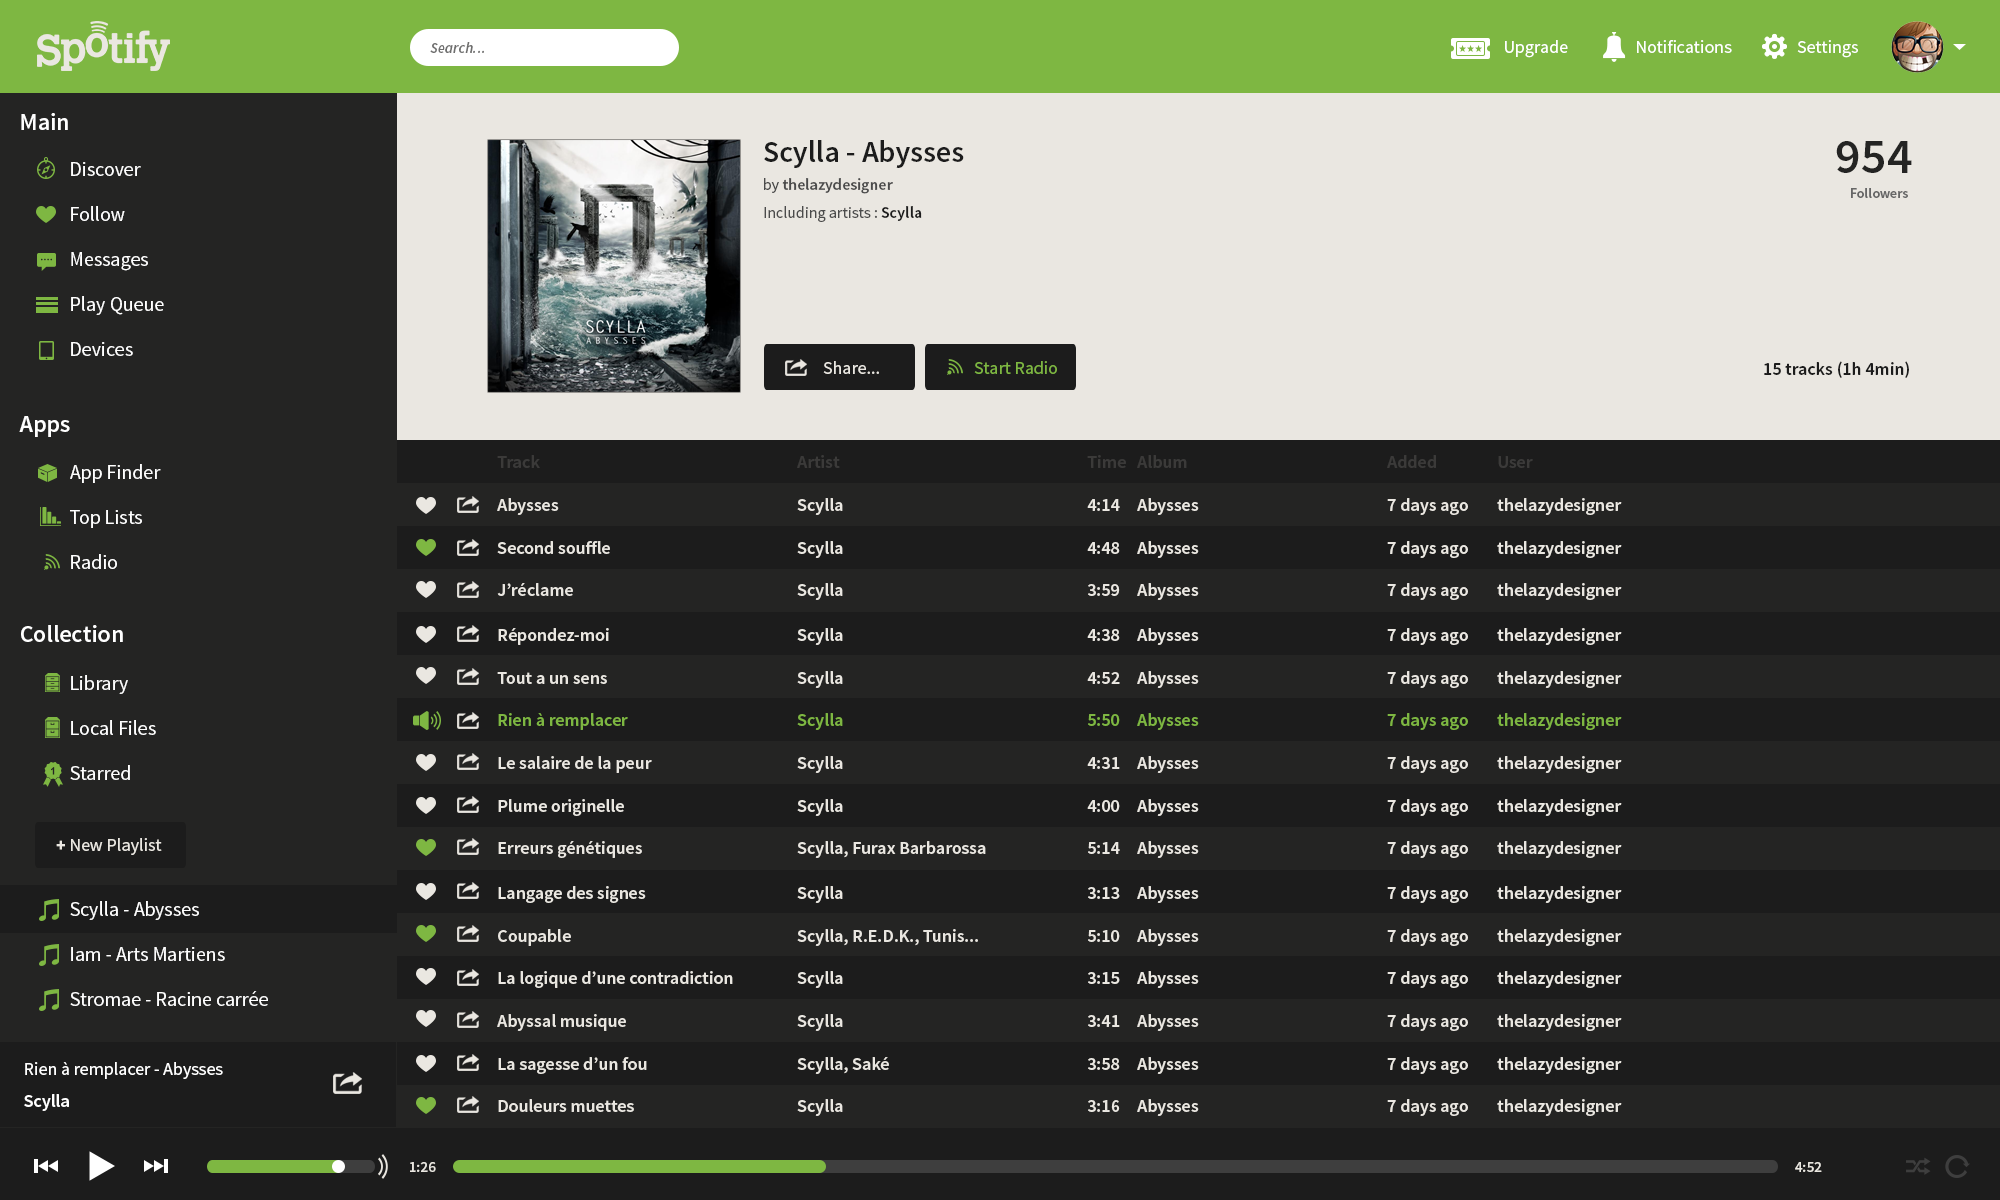2000x1200 pixels.
Task: Adjust the volume slider
Action: click(291, 1166)
